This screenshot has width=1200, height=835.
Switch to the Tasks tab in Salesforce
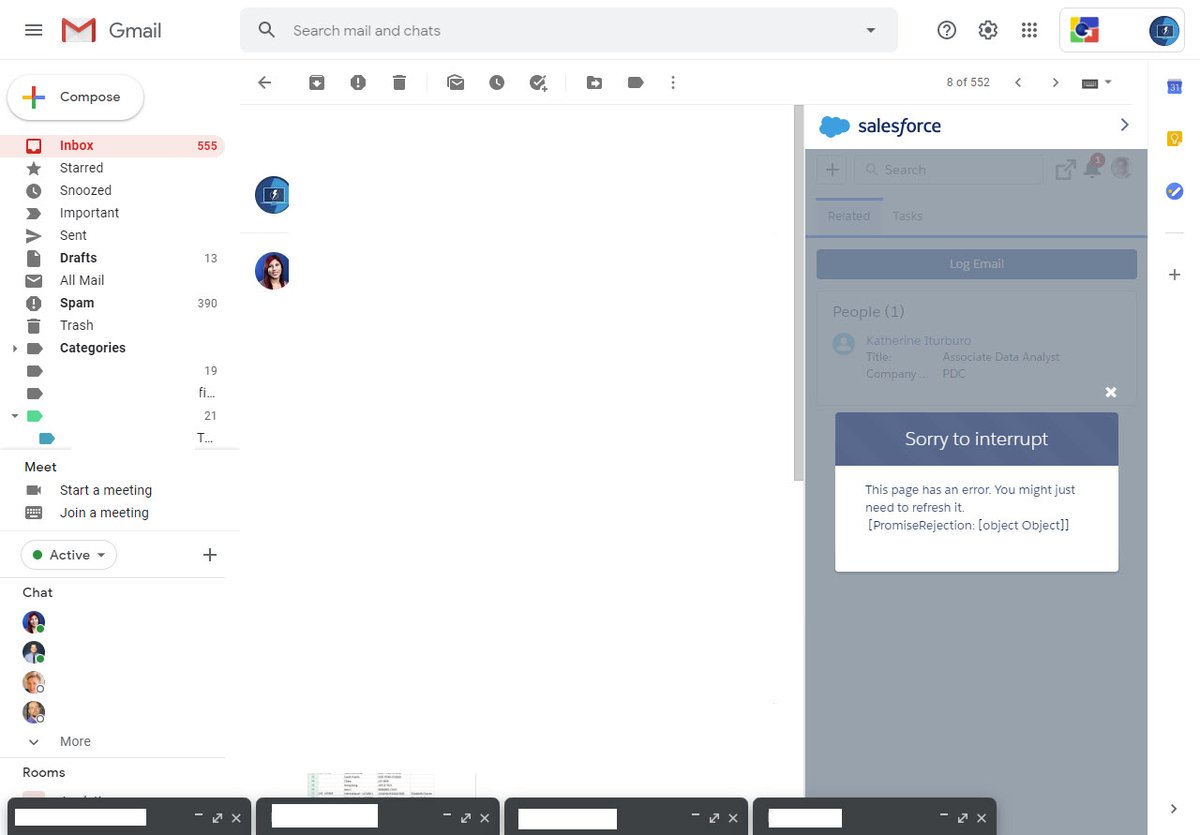pos(908,216)
